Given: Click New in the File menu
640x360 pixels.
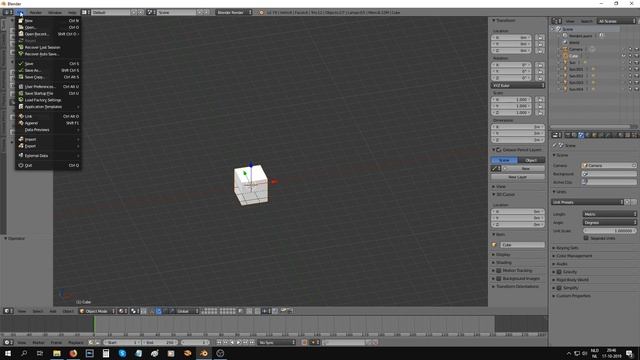Looking at the screenshot, I should tap(48, 20).
